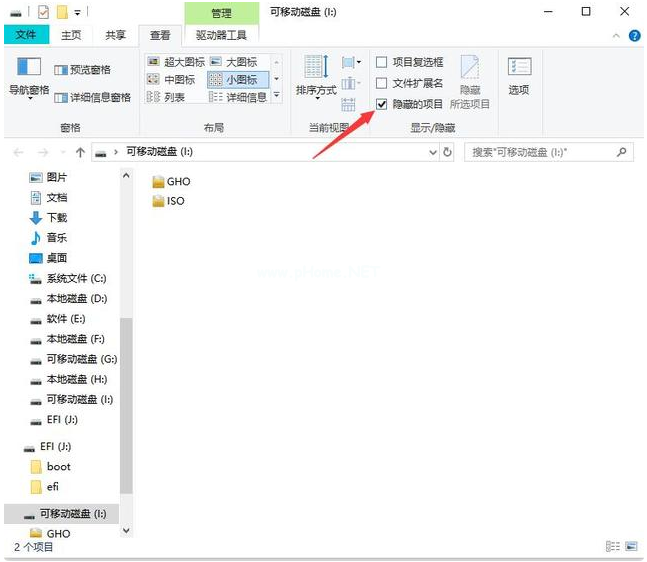Viewport: 647px width, 562px height.
Task: Switch to the Drive Tools (驱动器工具) tab
Action: [222, 35]
